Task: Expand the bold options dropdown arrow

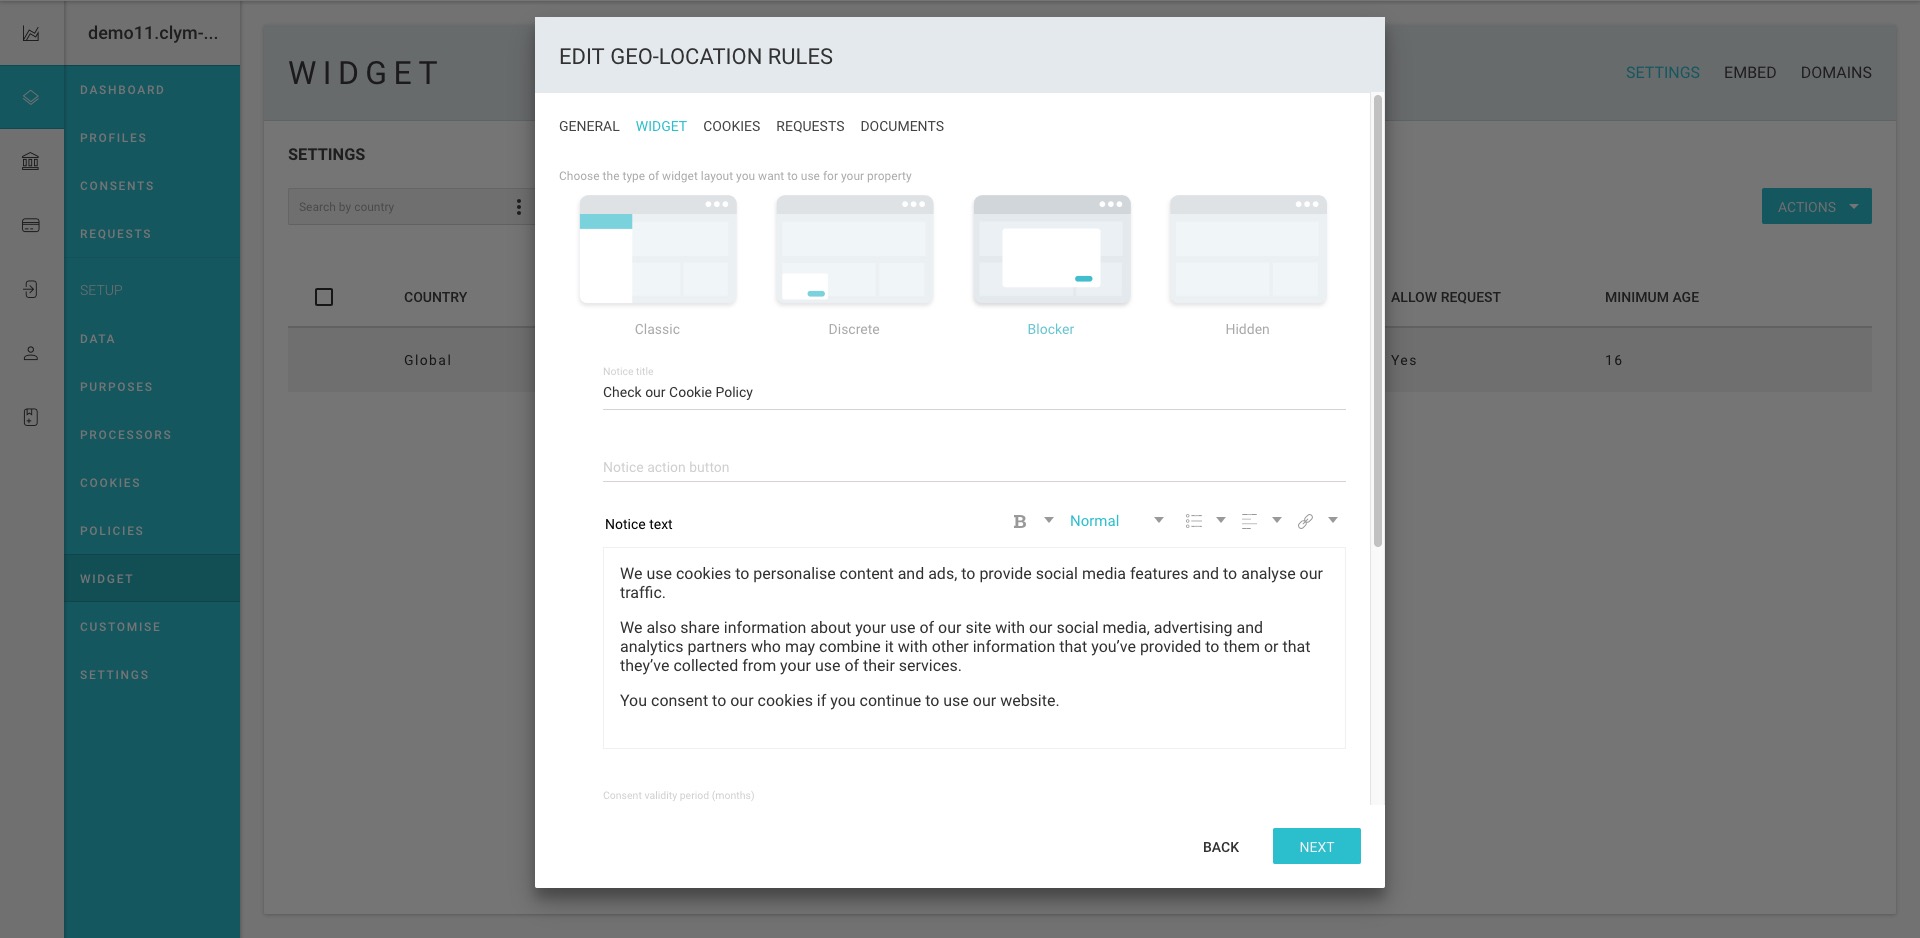Action: (1049, 520)
